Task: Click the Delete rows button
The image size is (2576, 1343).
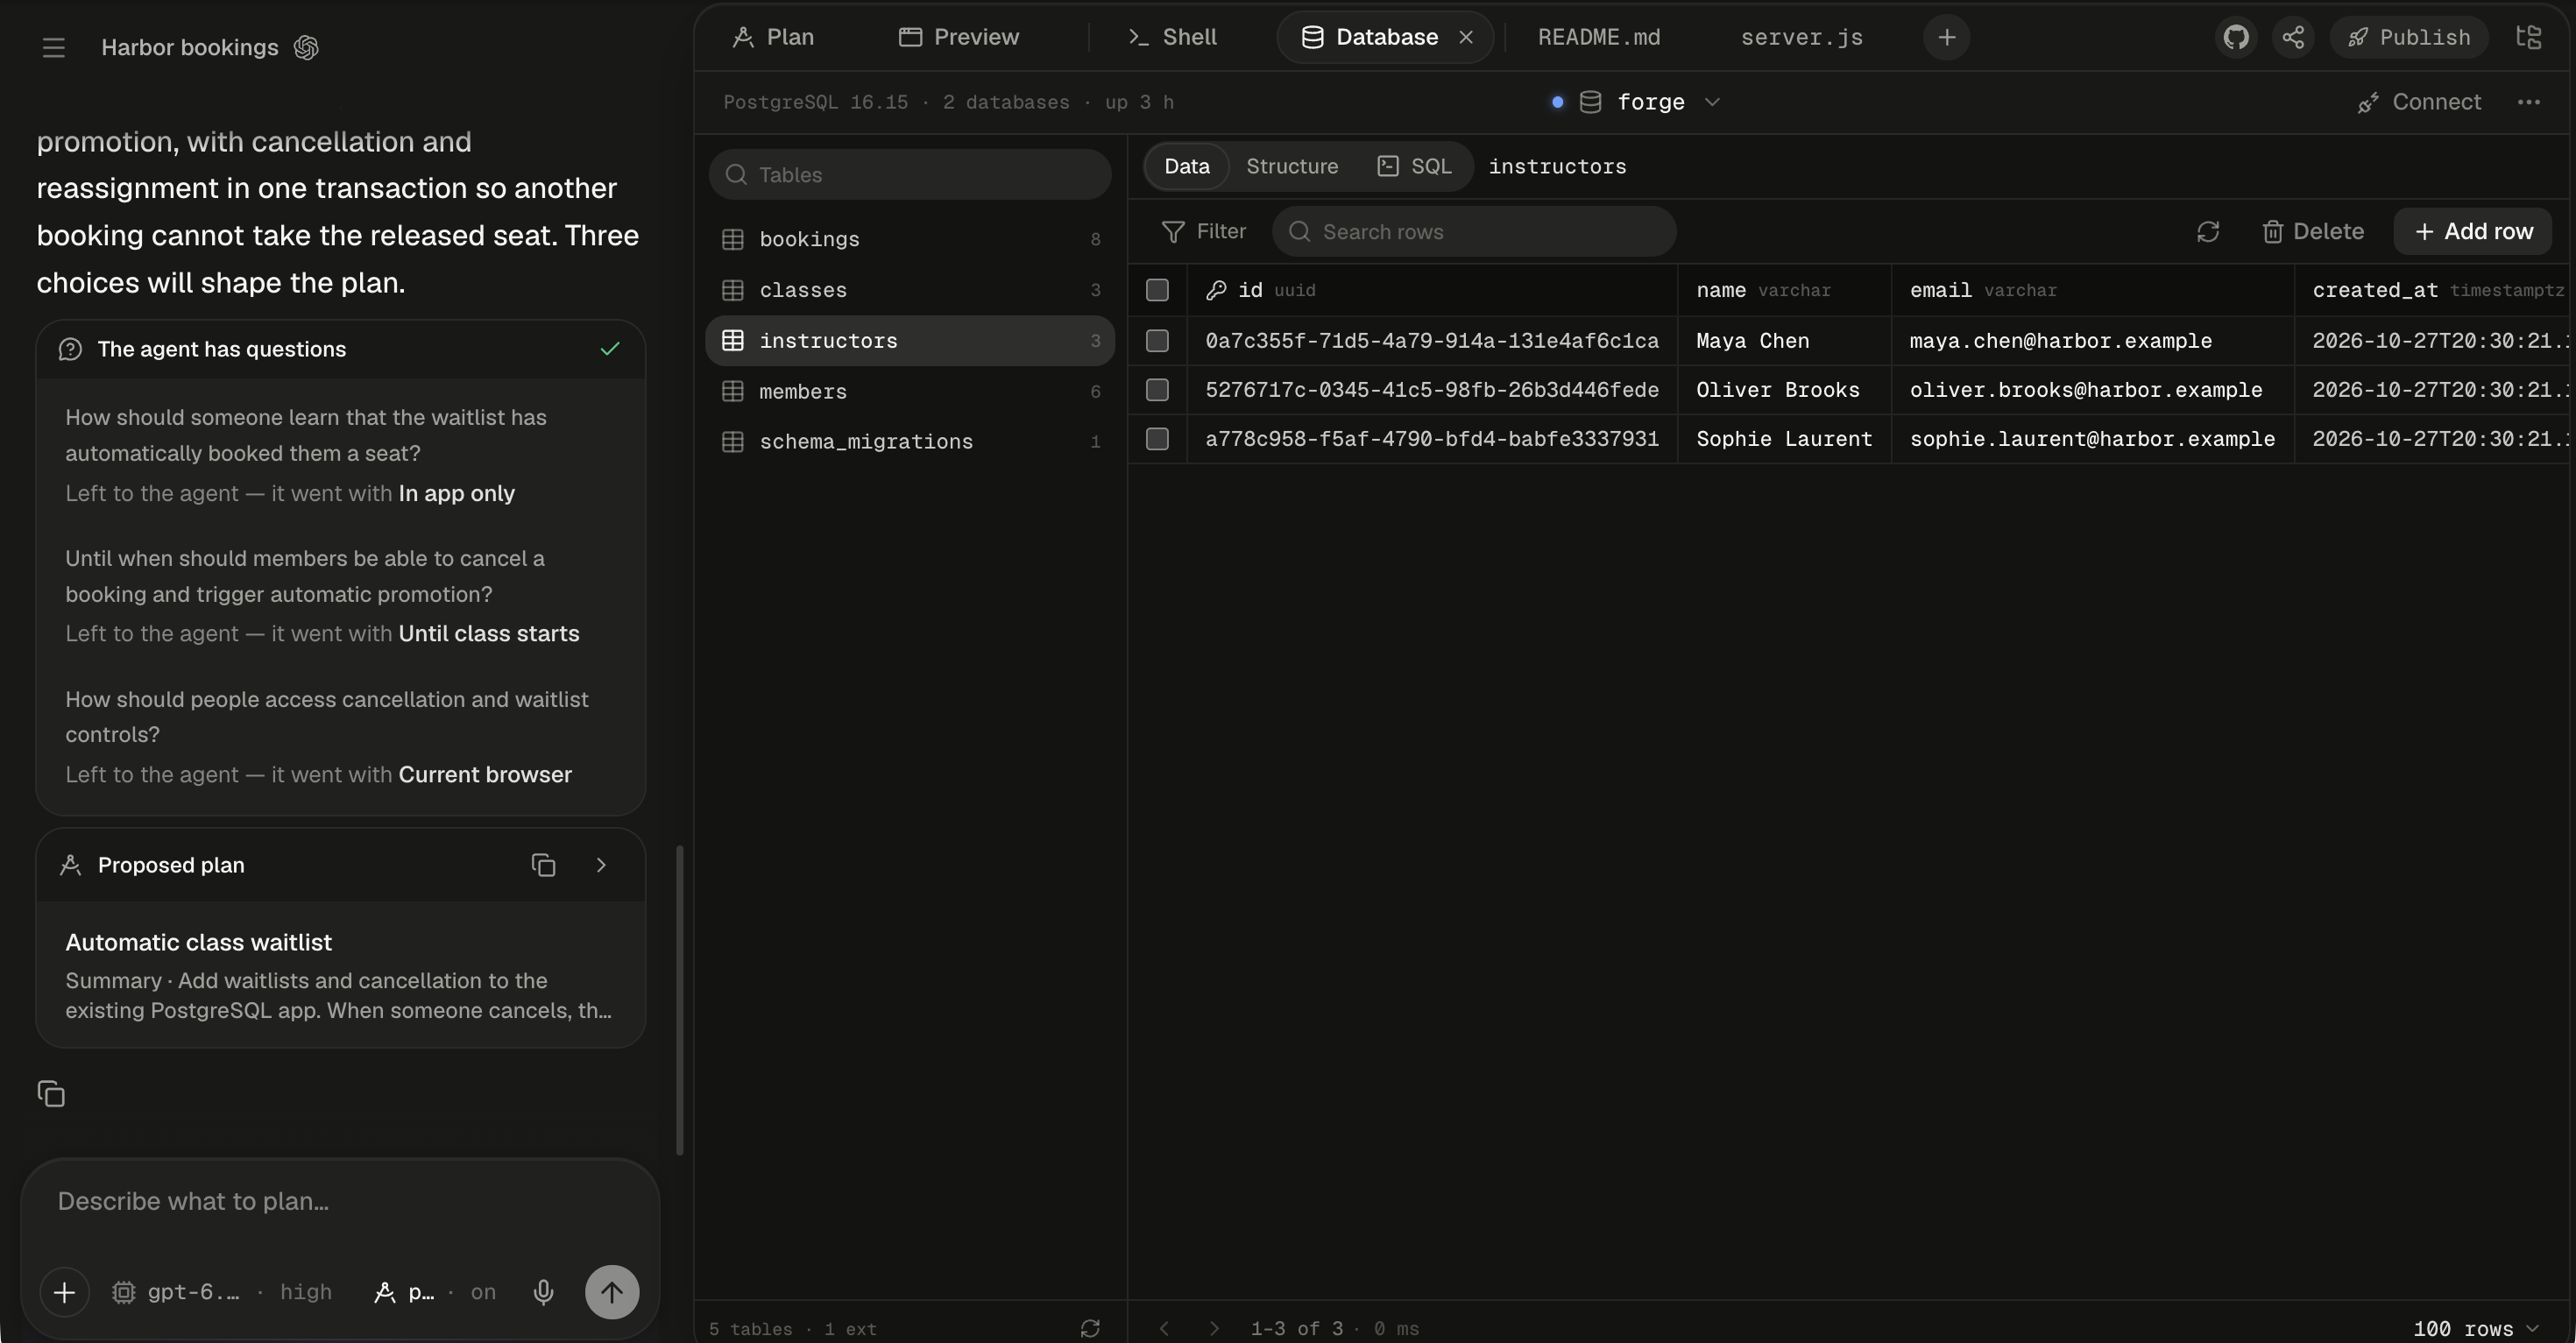Action: click(x=2313, y=232)
